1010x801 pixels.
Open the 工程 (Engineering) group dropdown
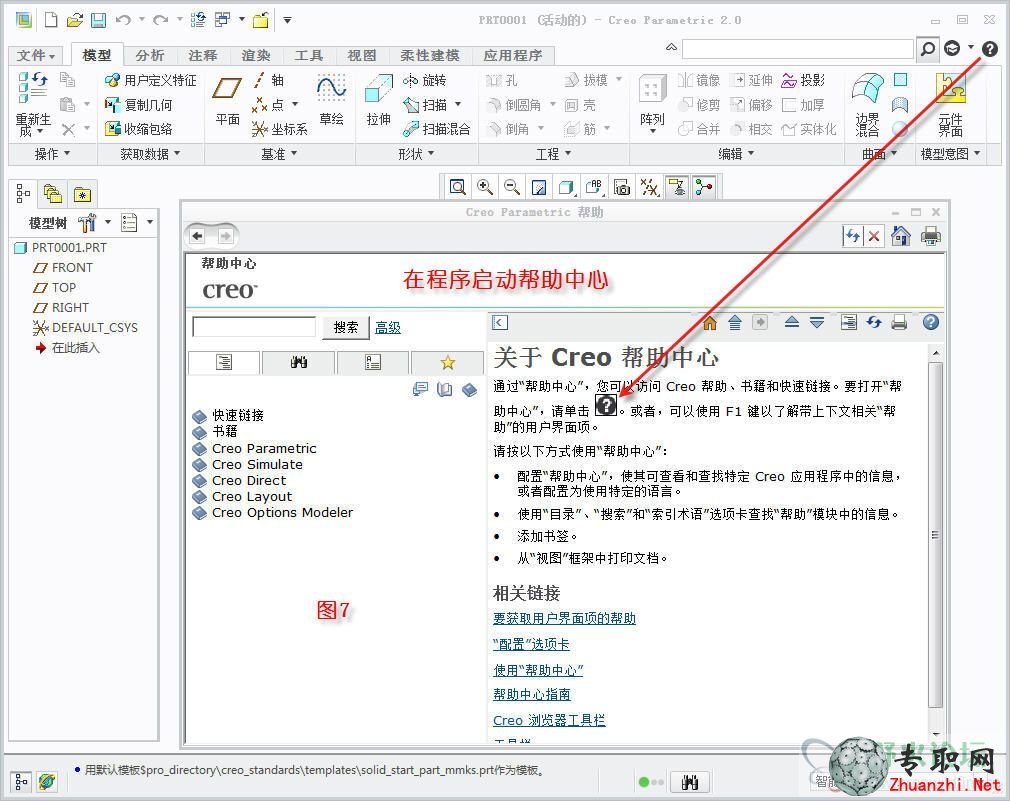pyautogui.click(x=553, y=154)
